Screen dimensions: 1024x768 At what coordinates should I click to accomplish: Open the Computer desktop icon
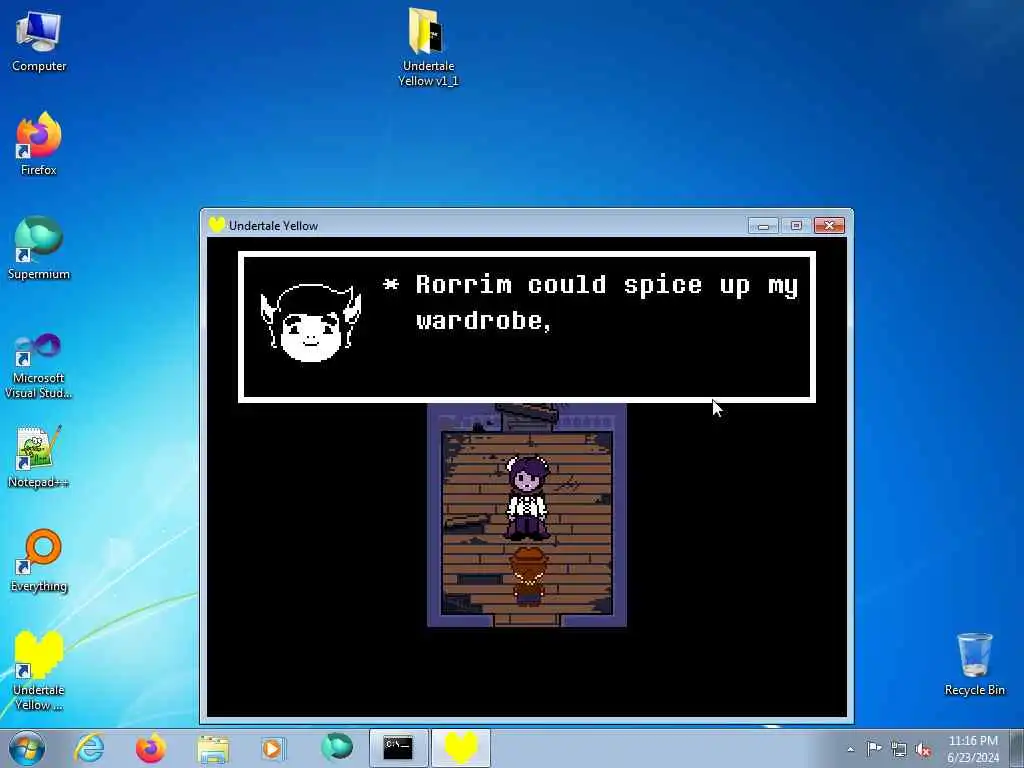coord(39,40)
